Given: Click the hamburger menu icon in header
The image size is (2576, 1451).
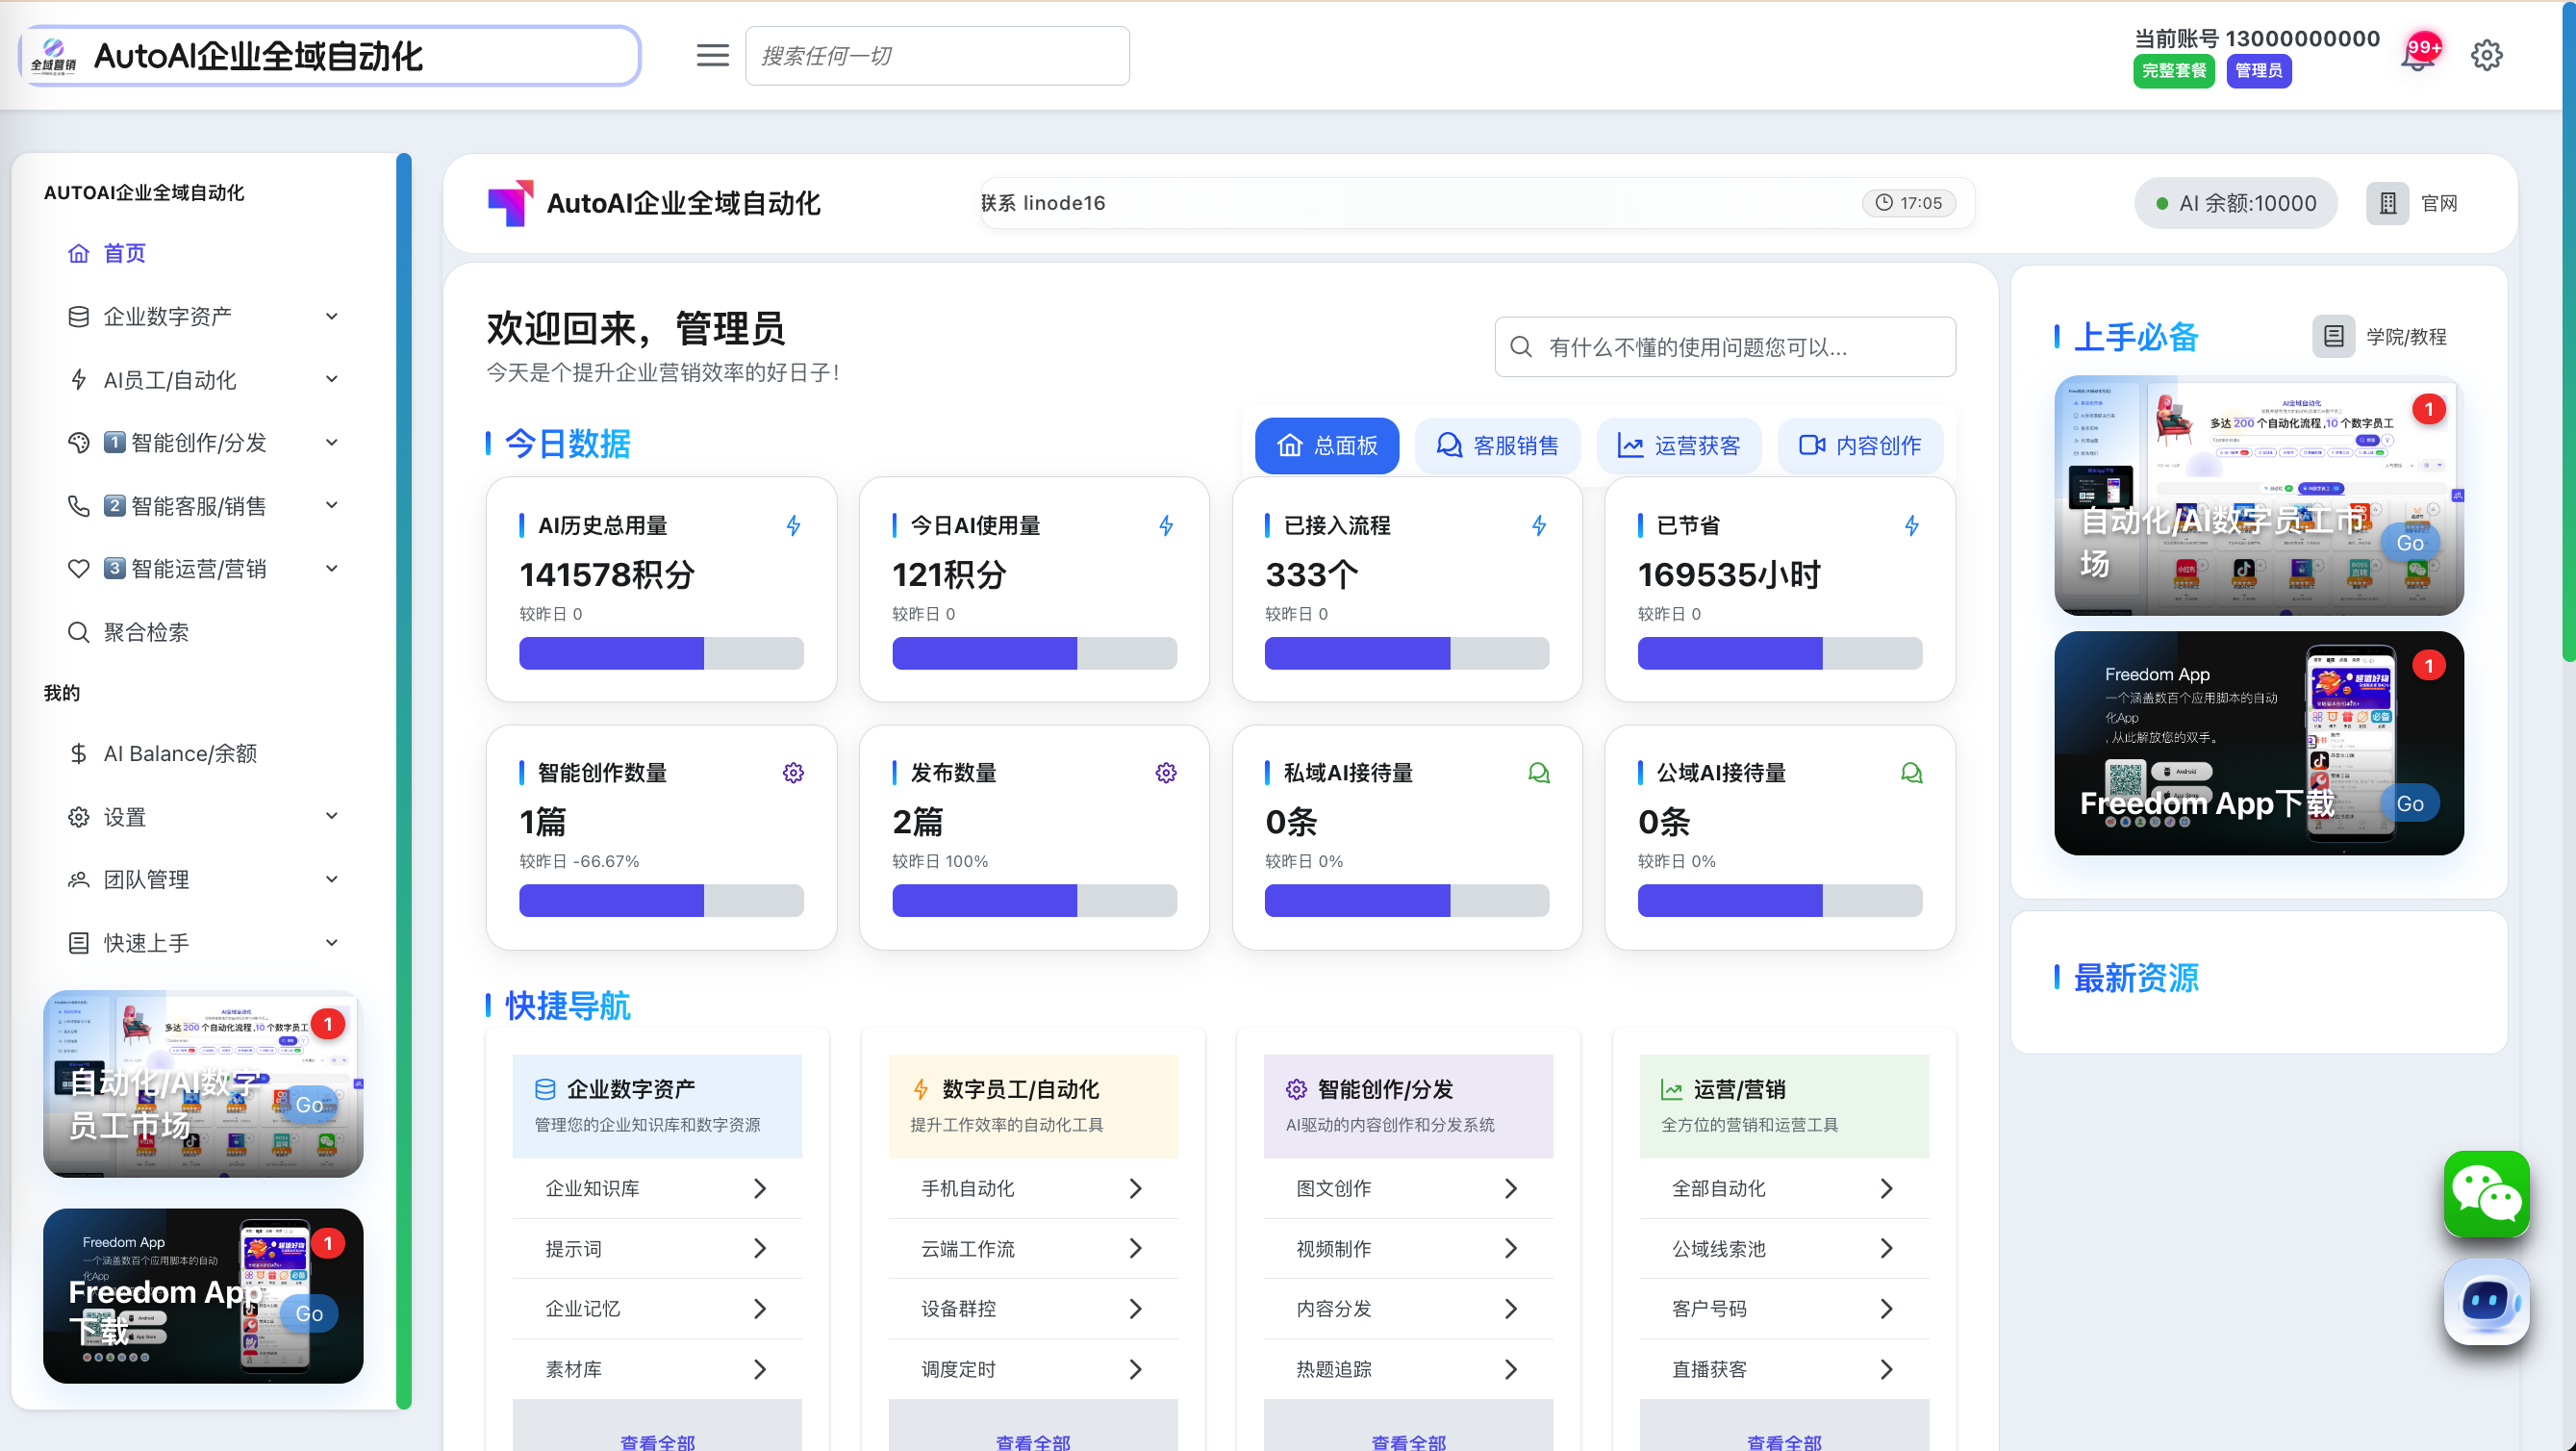Looking at the screenshot, I should (x=712, y=56).
